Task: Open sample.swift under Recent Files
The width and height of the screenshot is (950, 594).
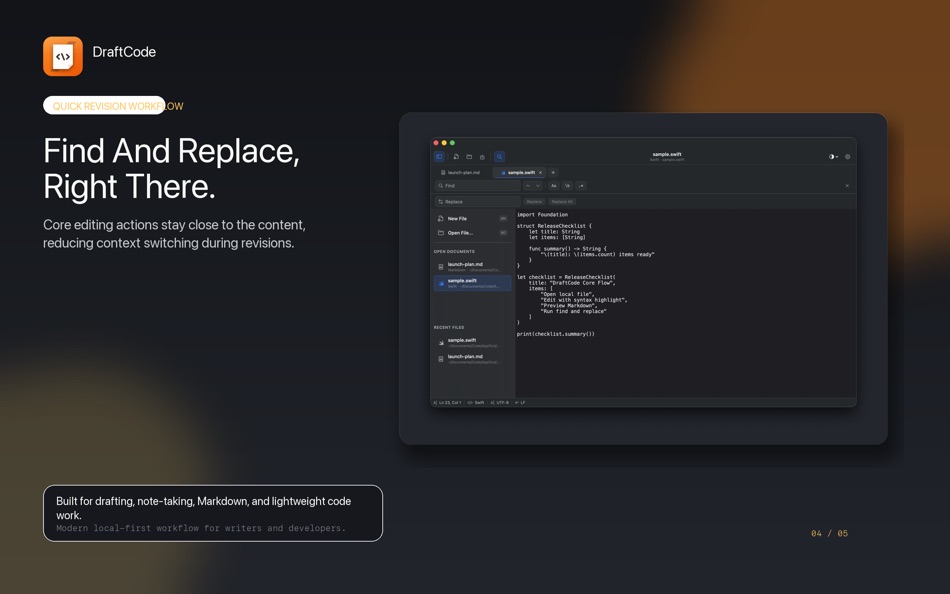Action: coord(472,342)
